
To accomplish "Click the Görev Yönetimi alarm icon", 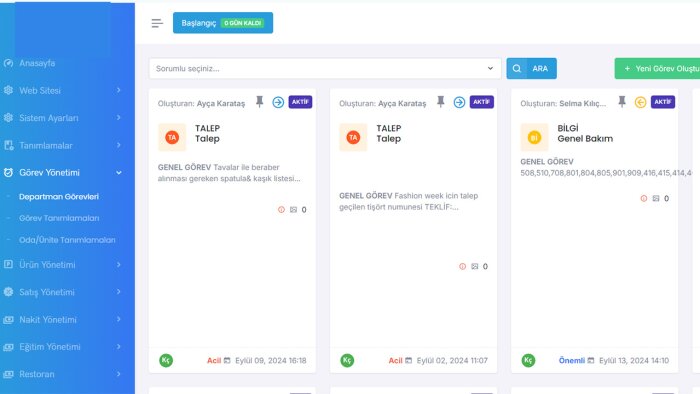I will pyautogui.click(x=8, y=172).
